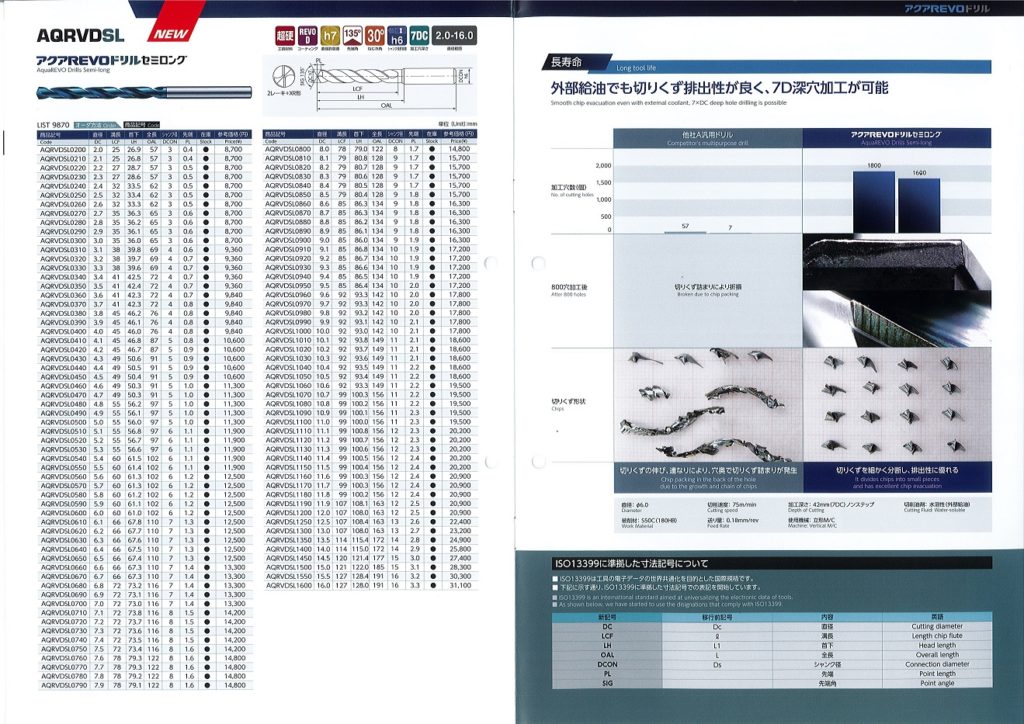
Task: Click the dark 2.0-16.0 diameter range badge
Action: [454, 35]
